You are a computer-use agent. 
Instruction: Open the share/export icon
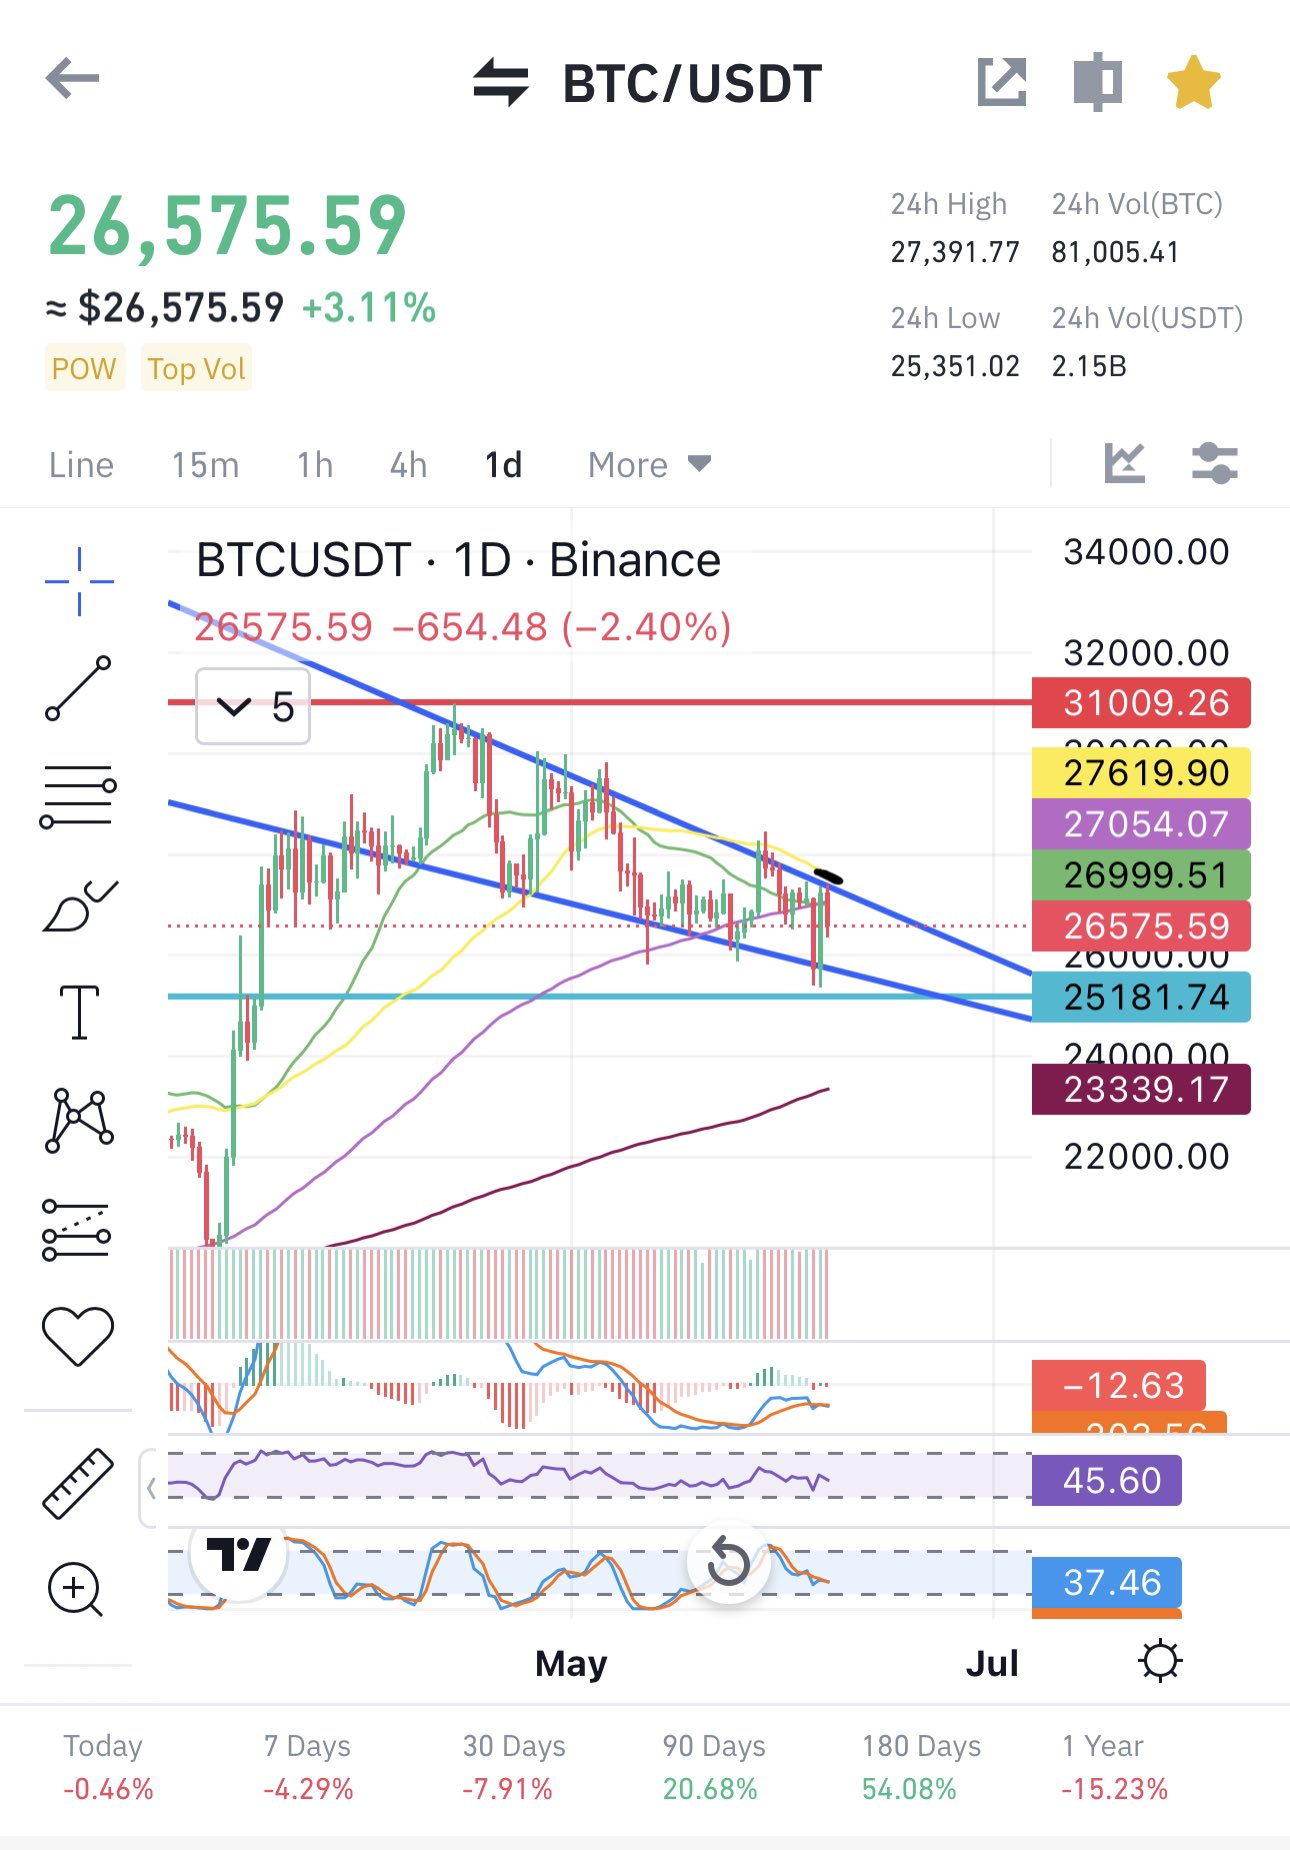tap(1002, 81)
